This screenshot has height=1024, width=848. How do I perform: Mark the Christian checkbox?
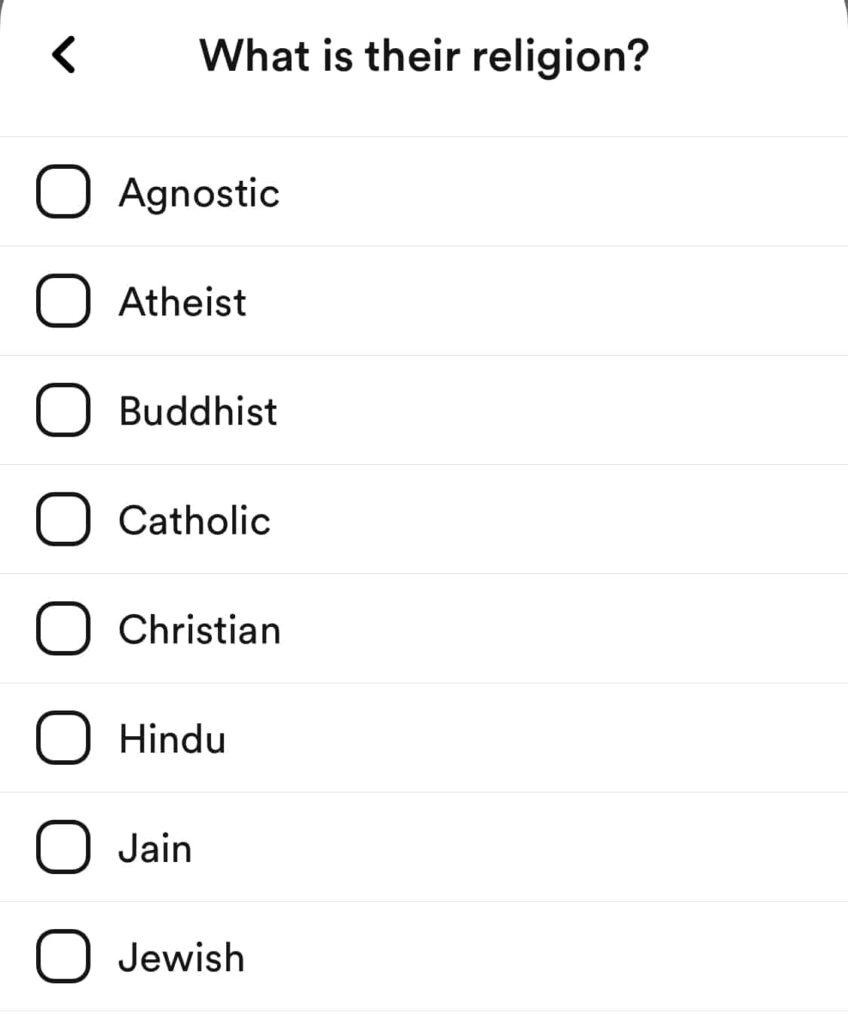point(64,630)
